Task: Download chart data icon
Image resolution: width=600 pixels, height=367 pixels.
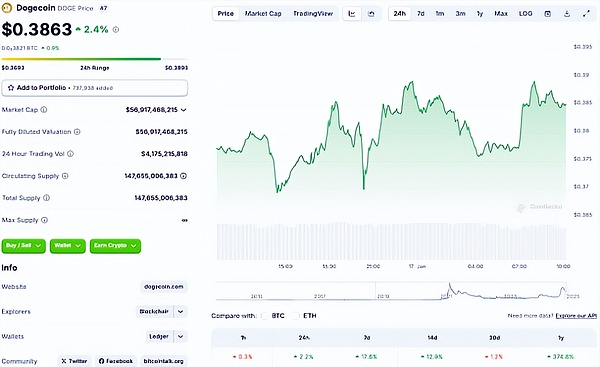Action: tap(567, 14)
